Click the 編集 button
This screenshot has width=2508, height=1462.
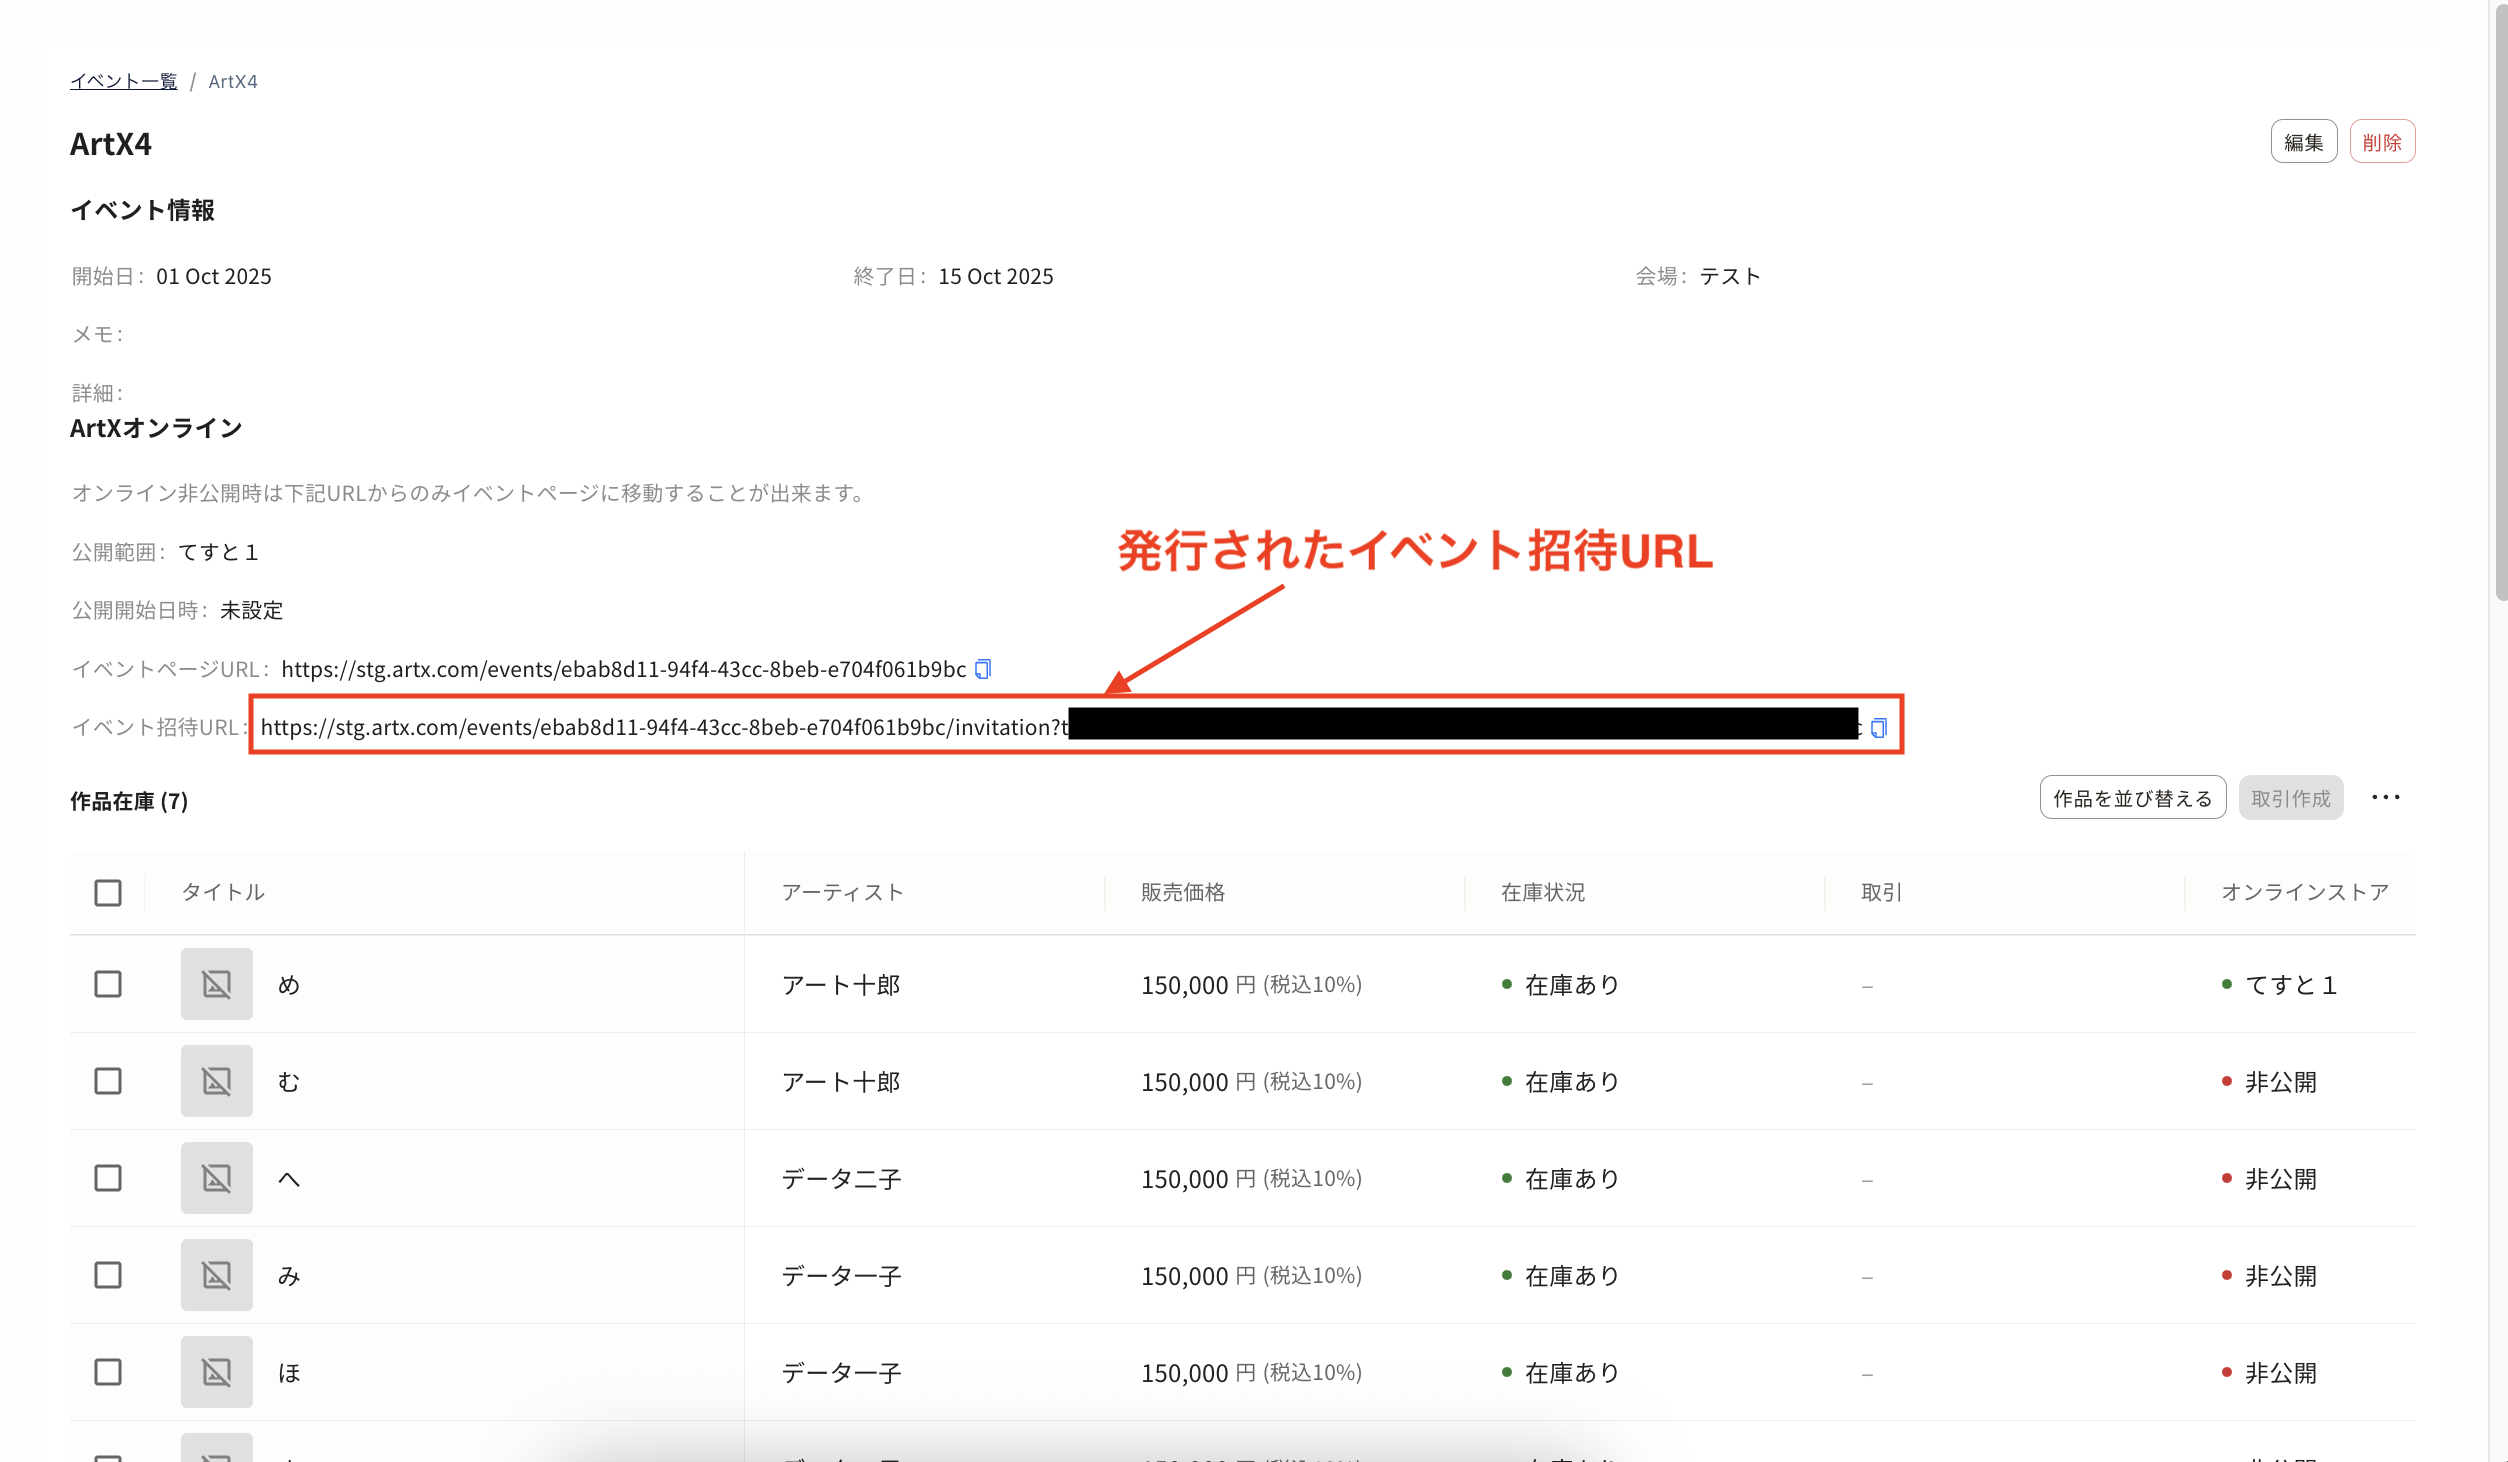[x=2303, y=141]
